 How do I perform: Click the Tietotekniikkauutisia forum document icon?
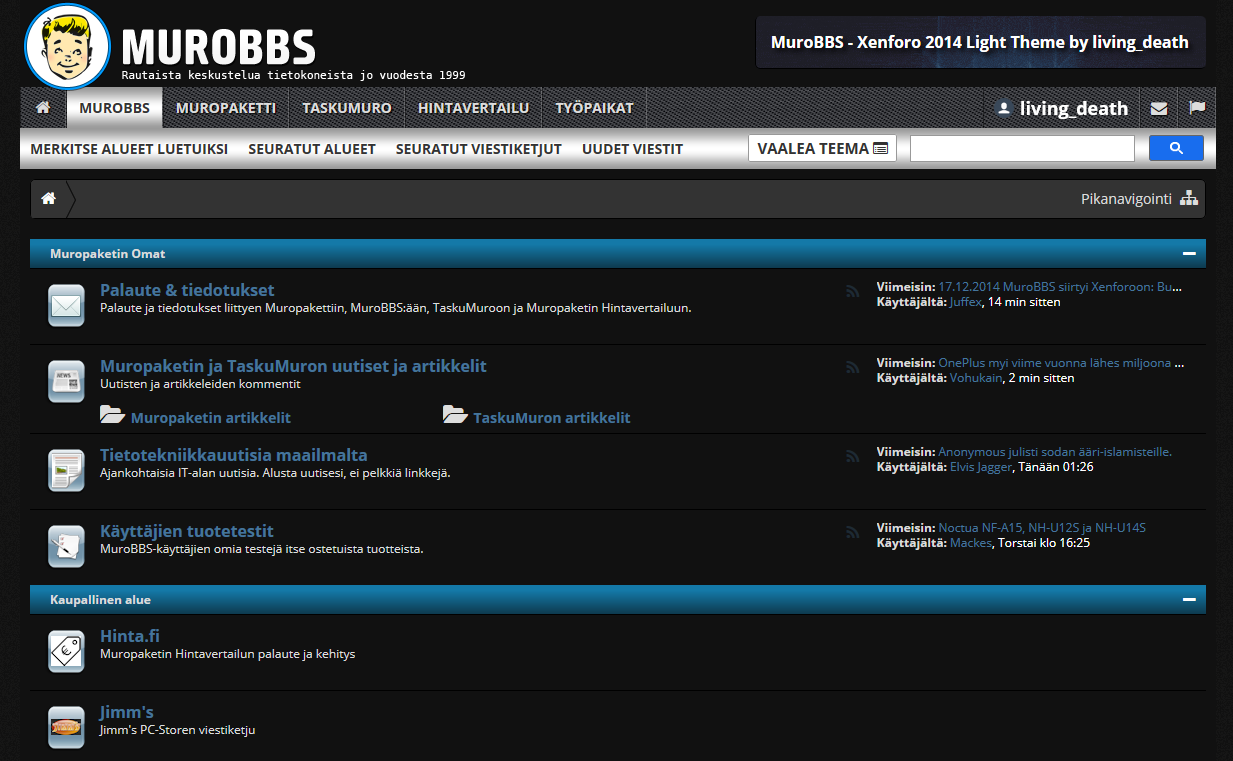click(67, 470)
